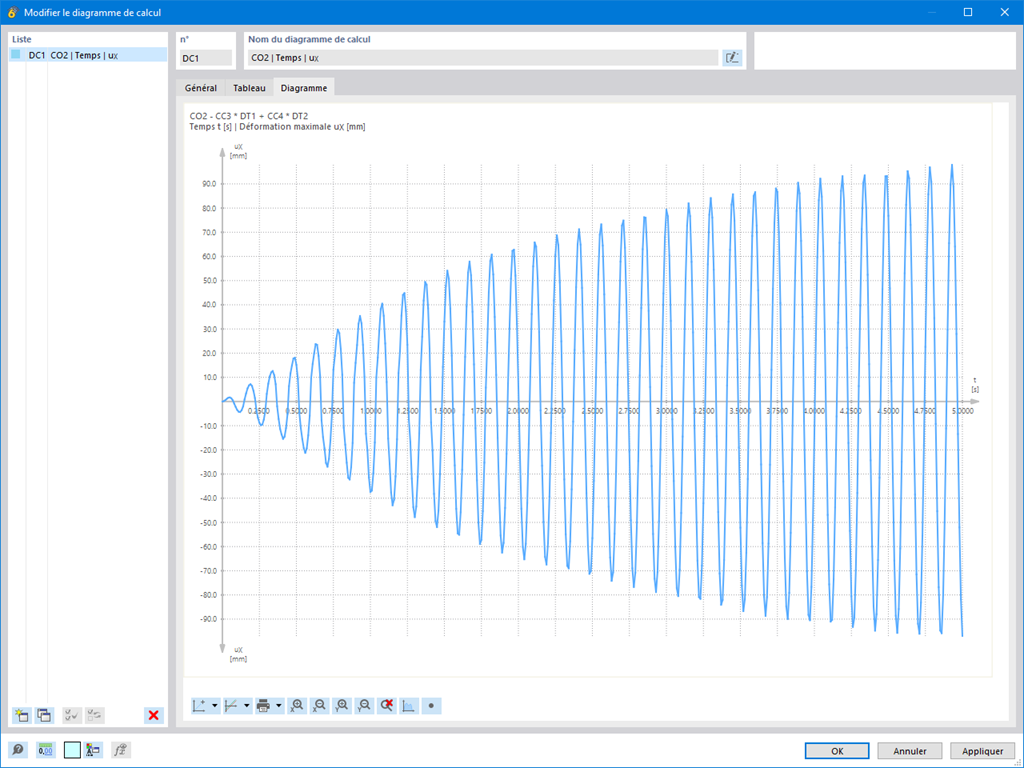The width and height of the screenshot is (1024, 768).
Task: Click the n° field showing DC1
Action: point(206,58)
